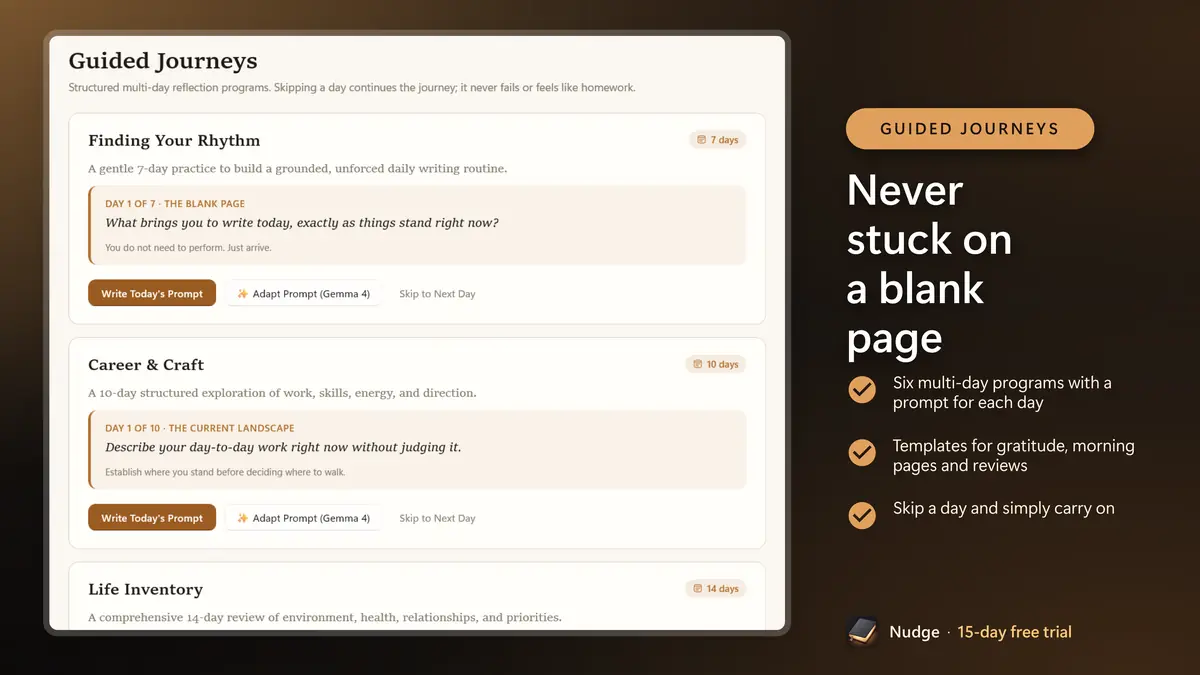Image resolution: width=1200 pixels, height=675 pixels.
Task: Click the 15-day free trial text
Action: 1014,632
